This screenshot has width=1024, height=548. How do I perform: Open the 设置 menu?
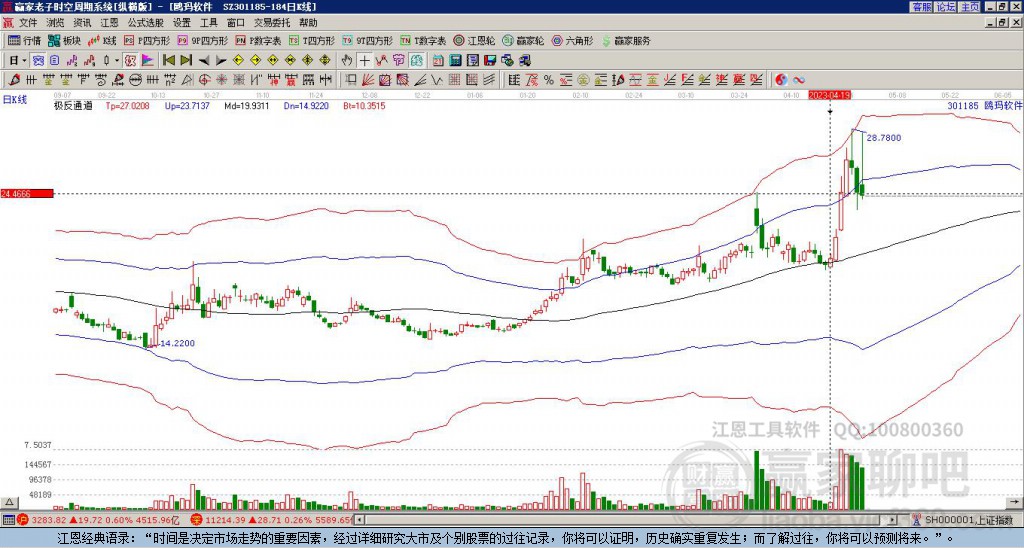(182, 23)
